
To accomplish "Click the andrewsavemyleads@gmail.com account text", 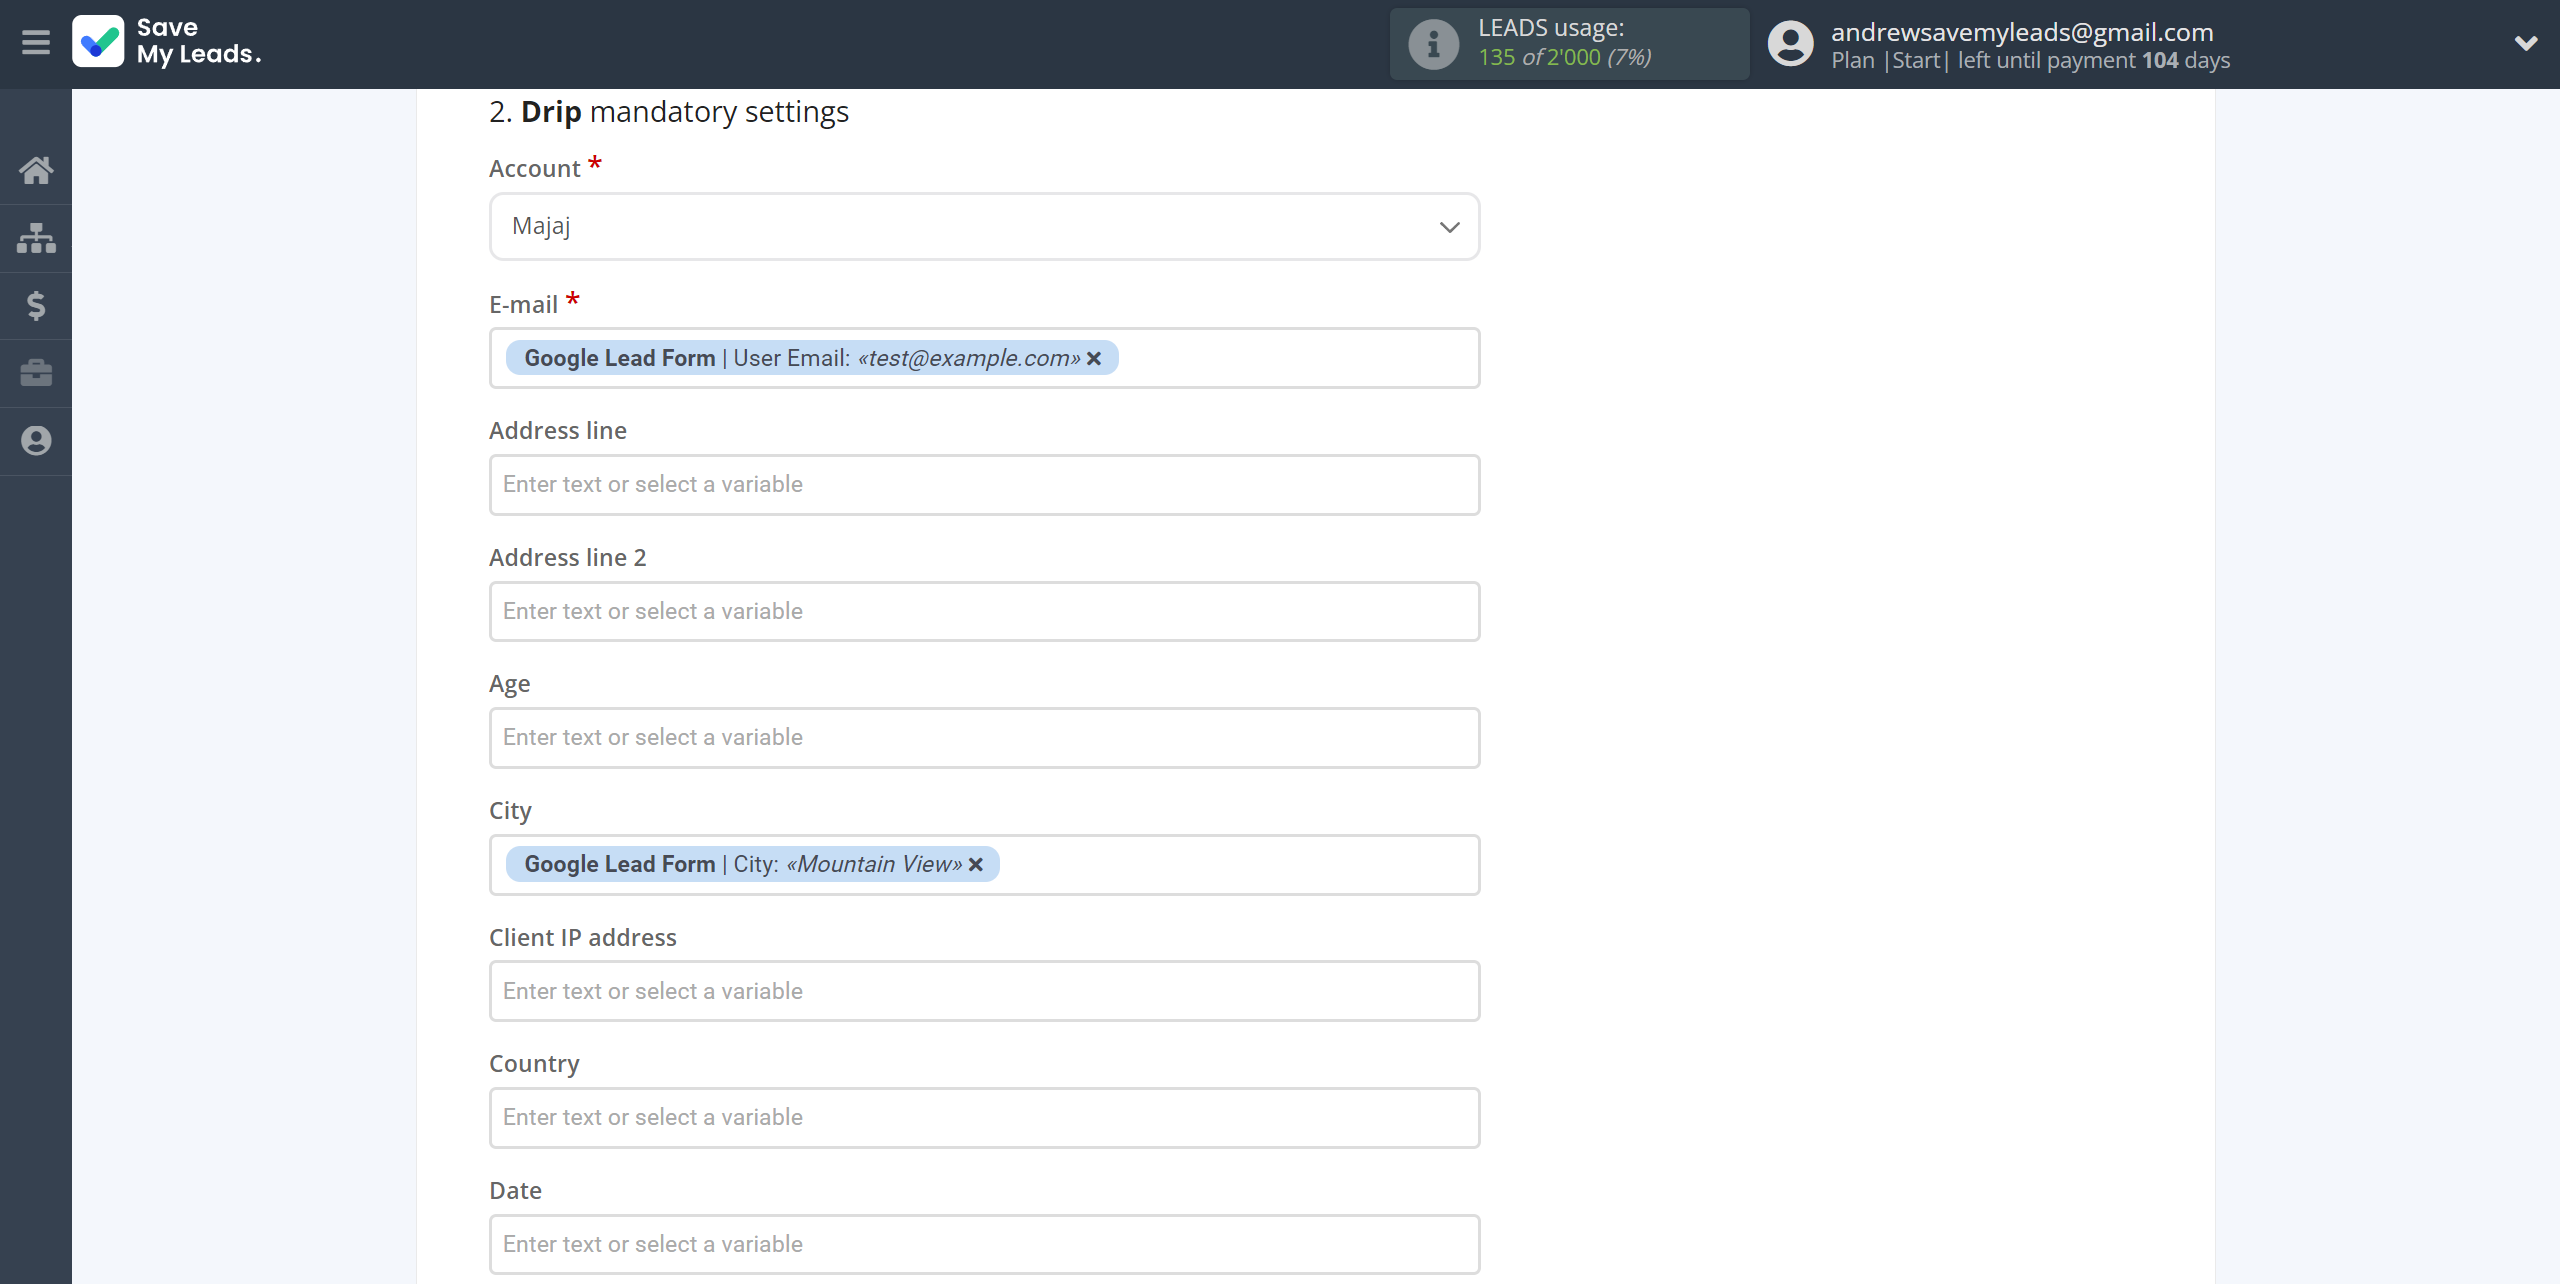I will click(x=2022, y=32).
